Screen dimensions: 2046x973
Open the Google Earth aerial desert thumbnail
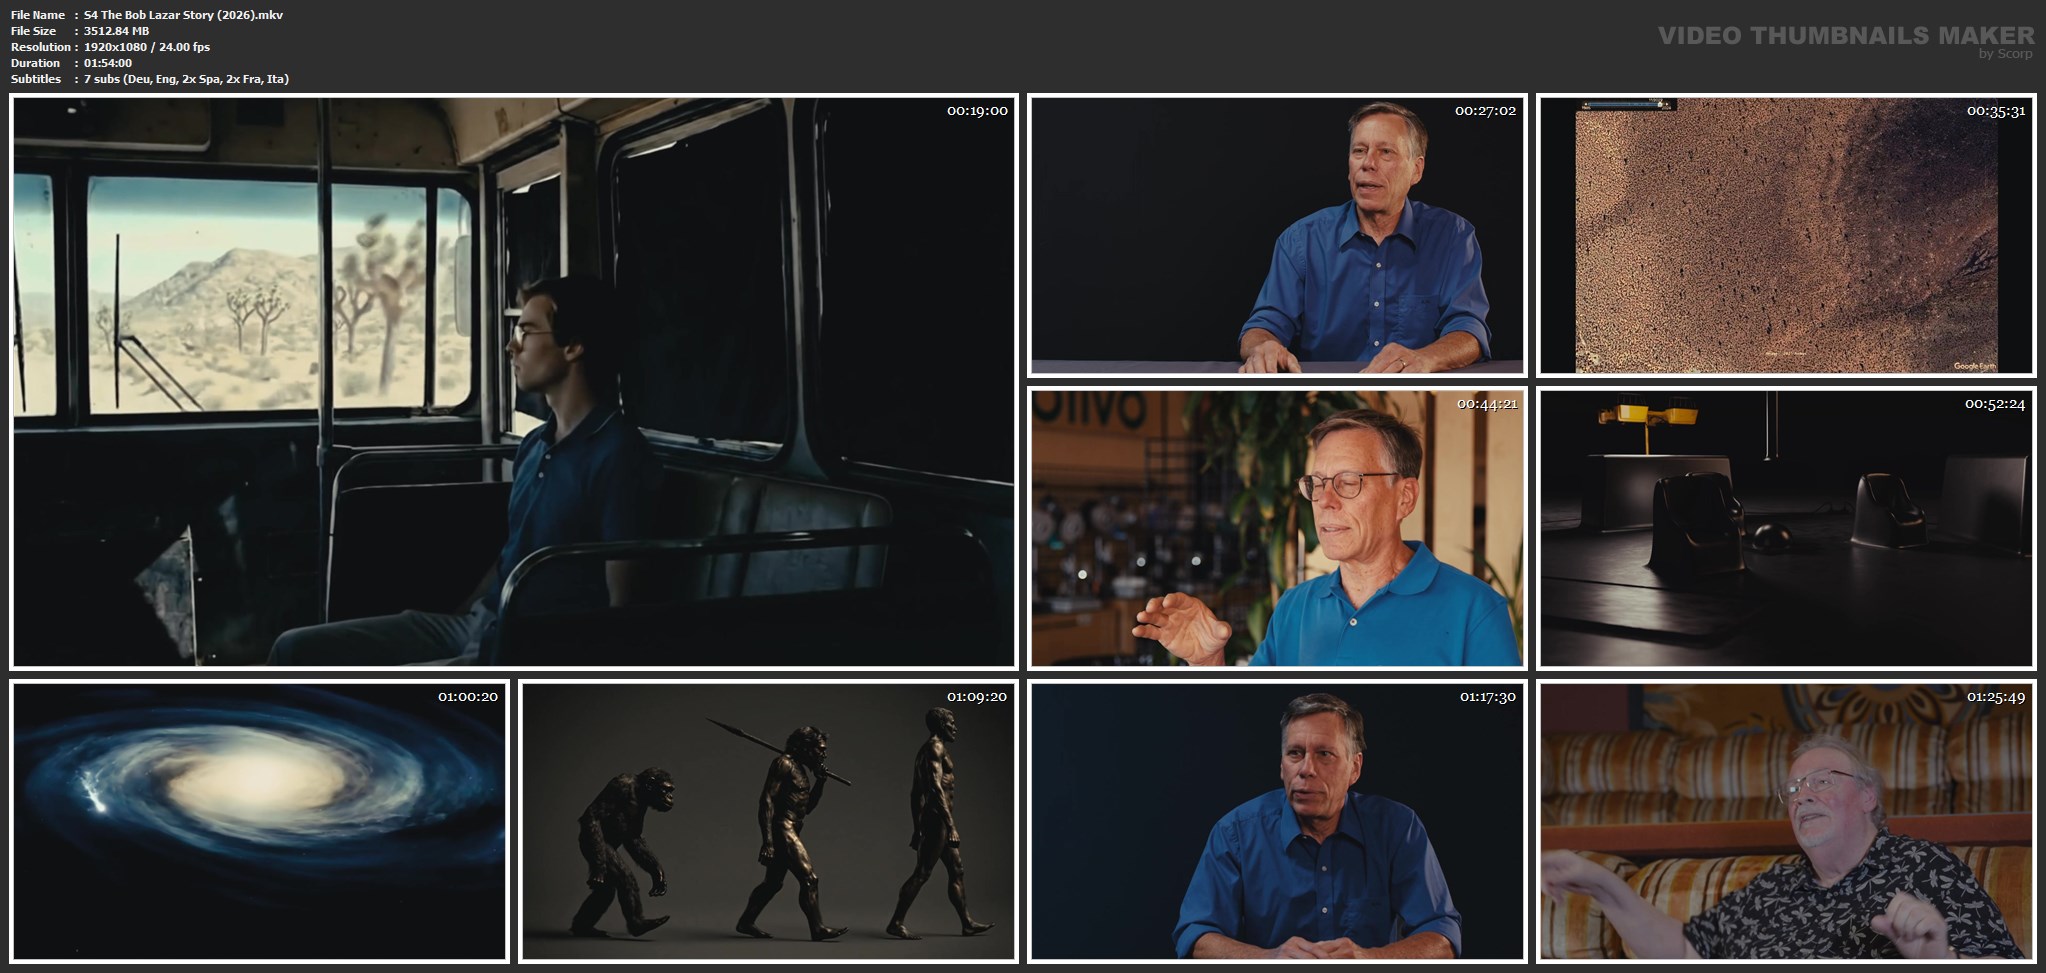point(1785,236)
